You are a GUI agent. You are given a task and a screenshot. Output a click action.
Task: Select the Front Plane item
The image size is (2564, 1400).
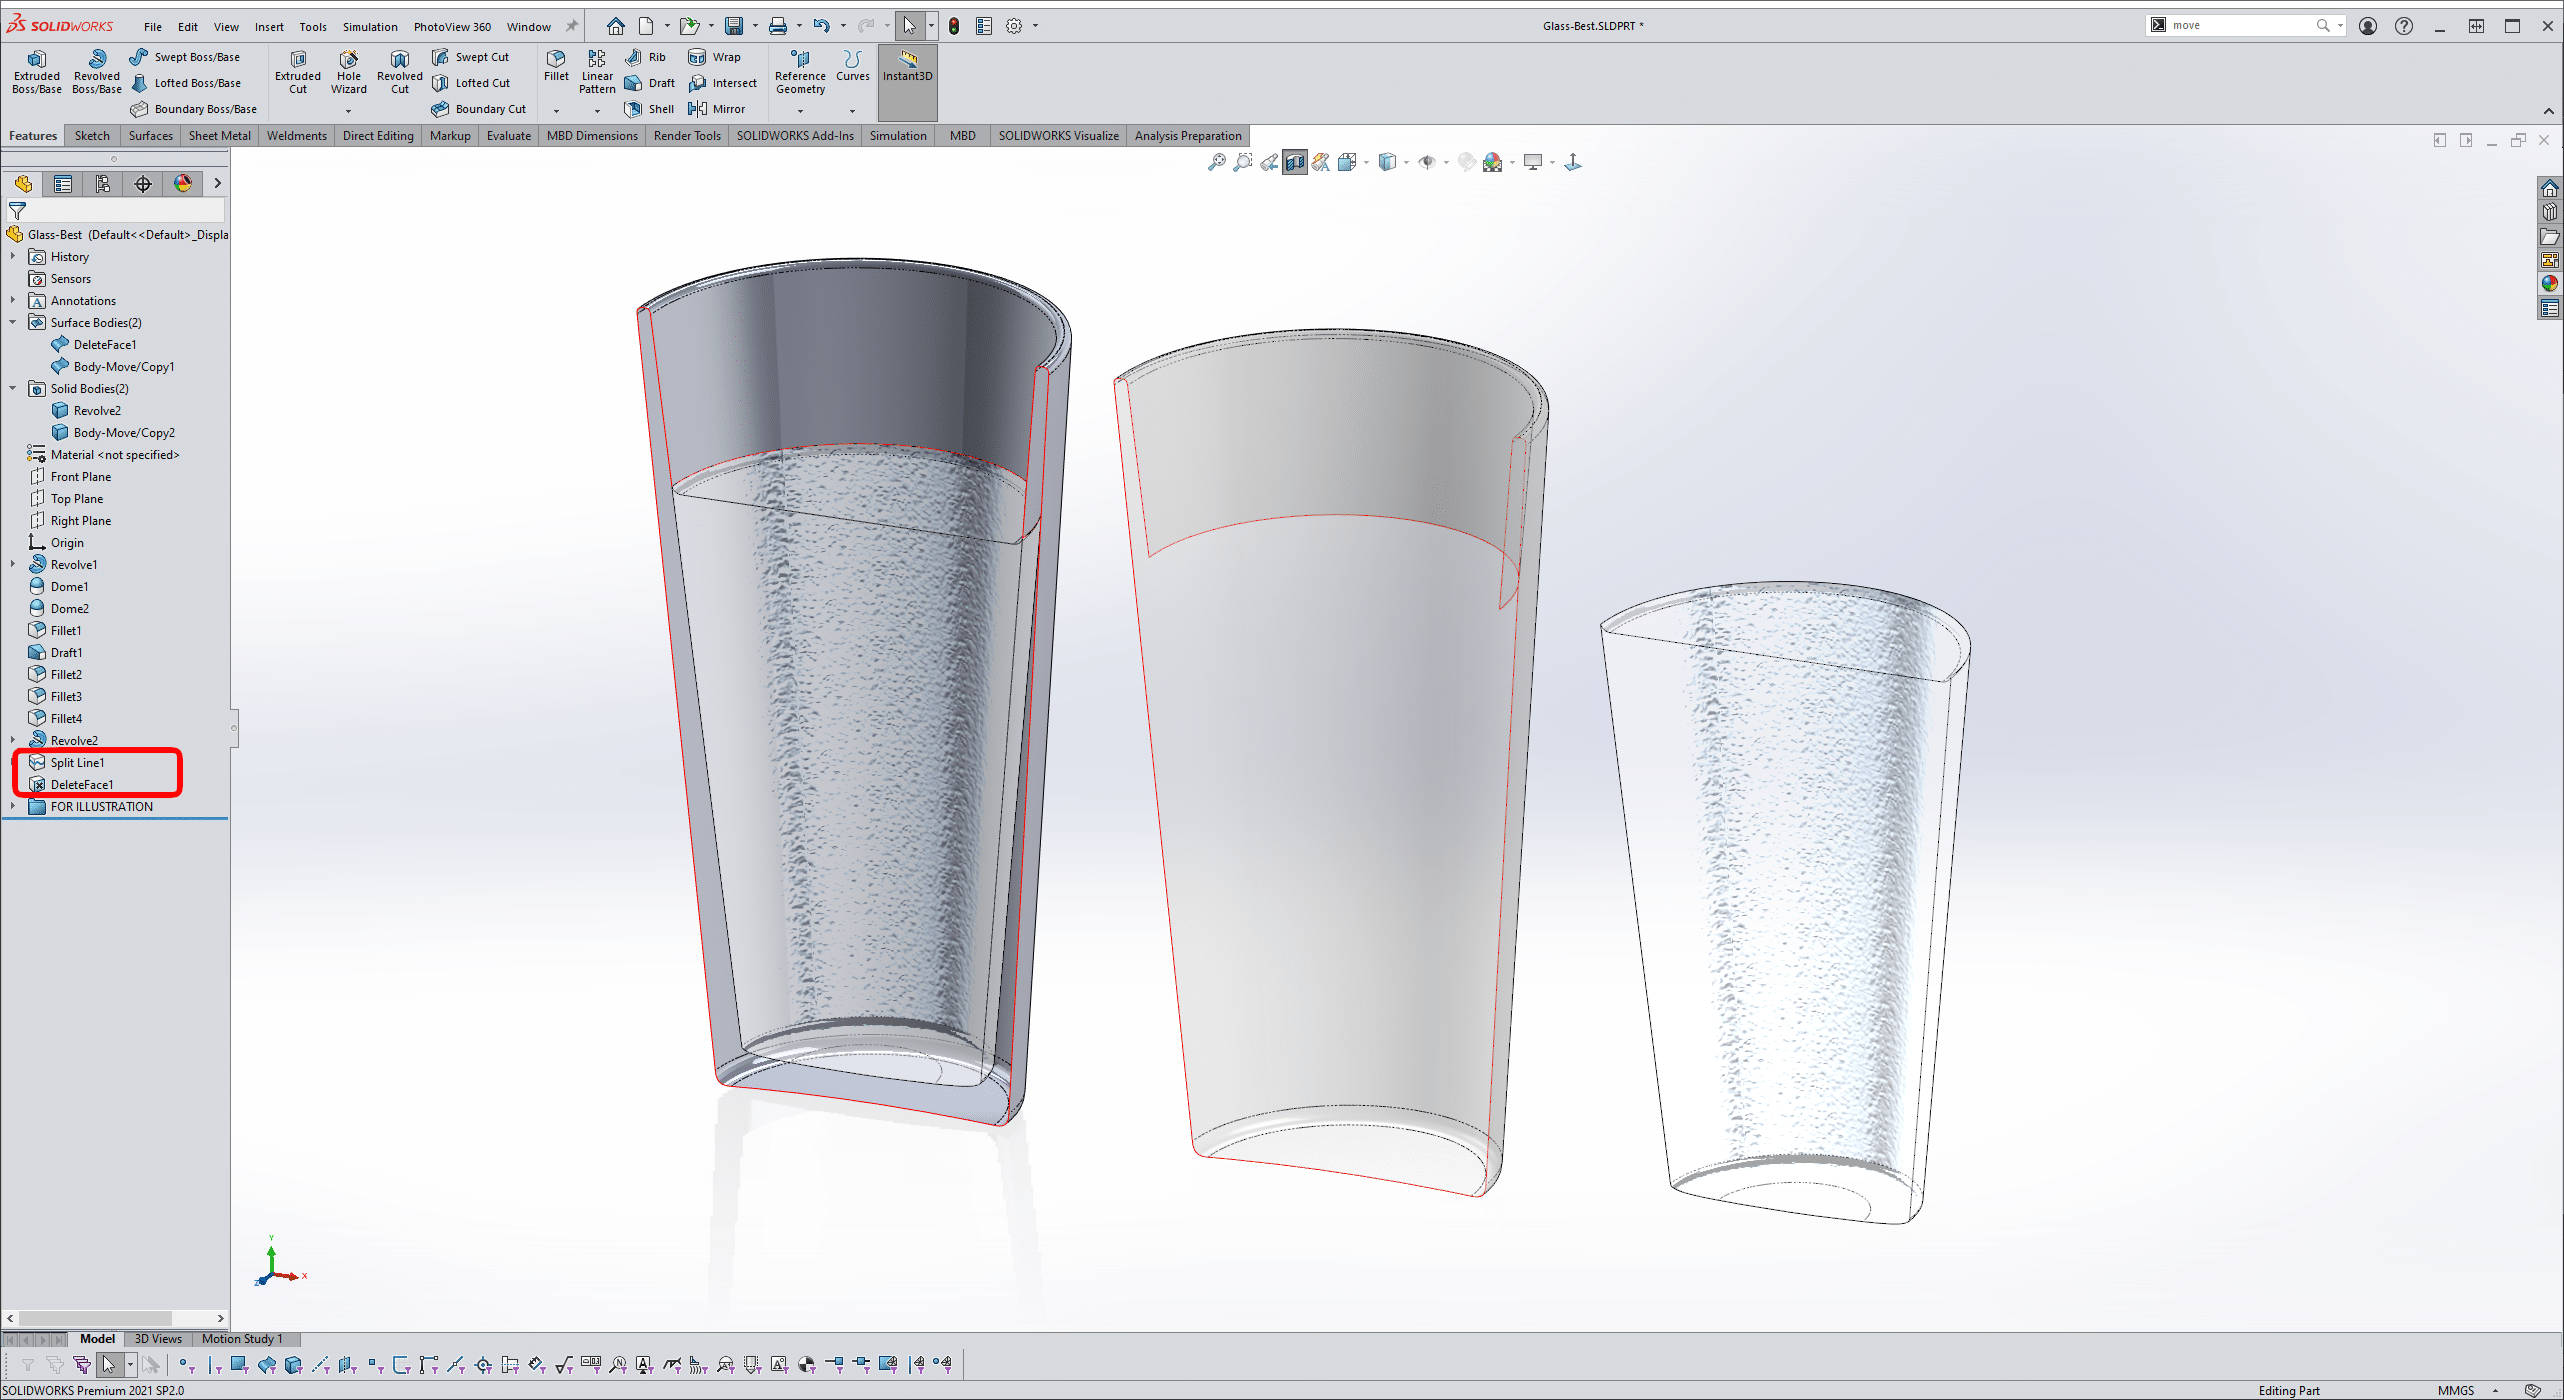pos(80,477)
